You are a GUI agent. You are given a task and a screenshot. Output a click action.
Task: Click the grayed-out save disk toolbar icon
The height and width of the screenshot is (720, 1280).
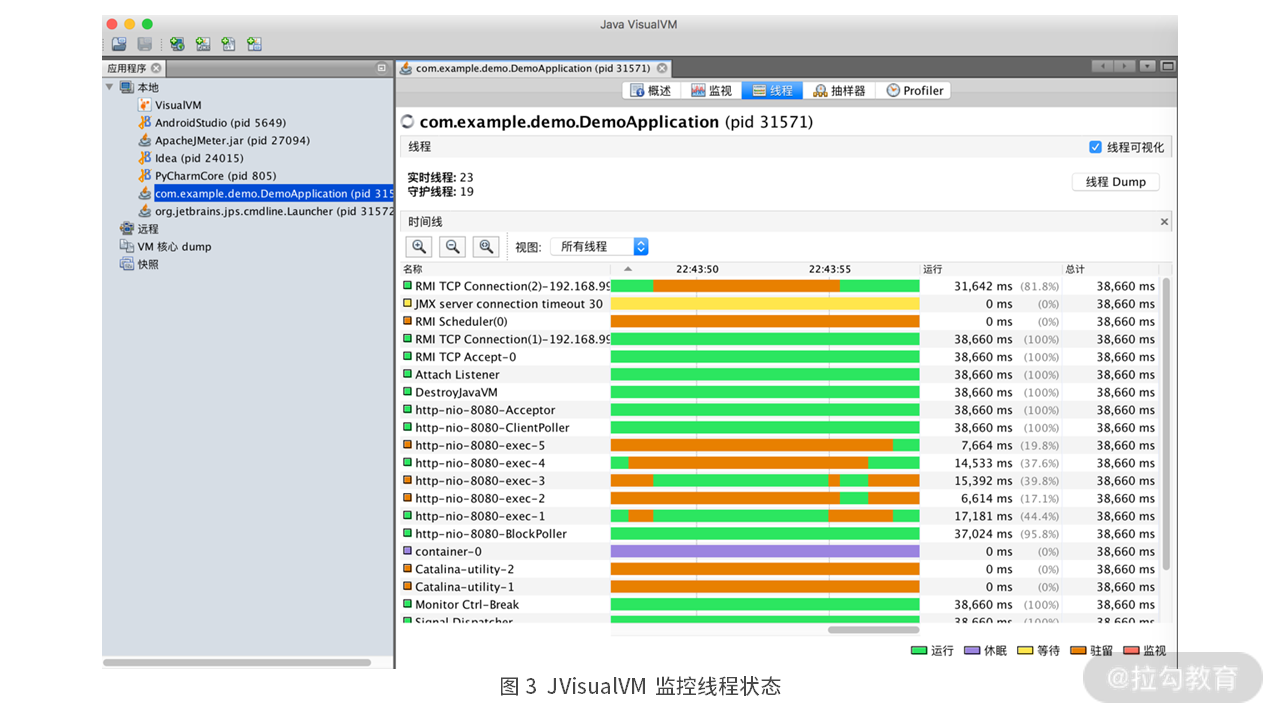click(x=145, y=44)
